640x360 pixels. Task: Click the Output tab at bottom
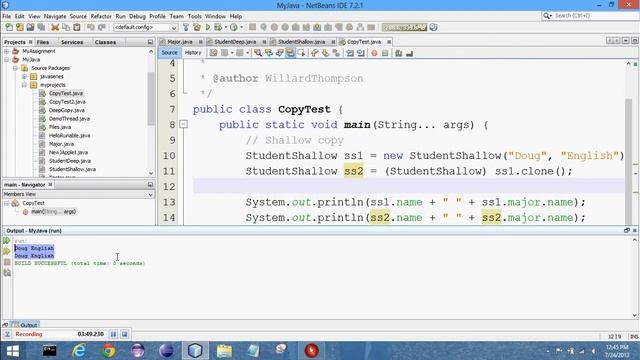tap(25, 325)
